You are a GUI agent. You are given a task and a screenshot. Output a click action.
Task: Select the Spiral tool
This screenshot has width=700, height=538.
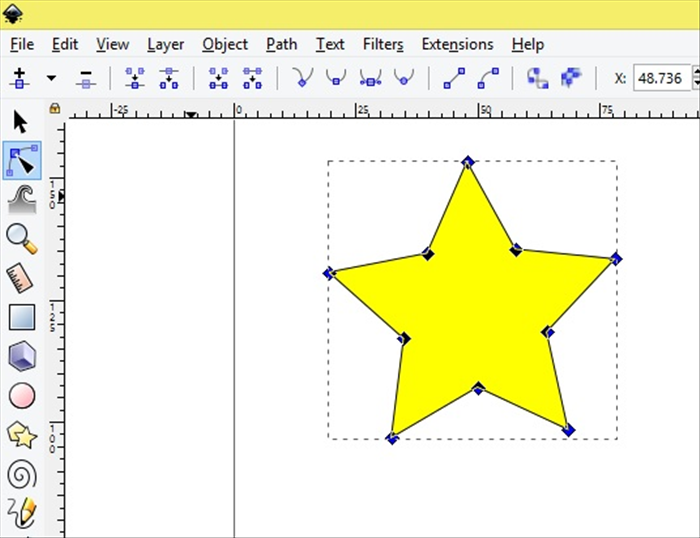21,473
